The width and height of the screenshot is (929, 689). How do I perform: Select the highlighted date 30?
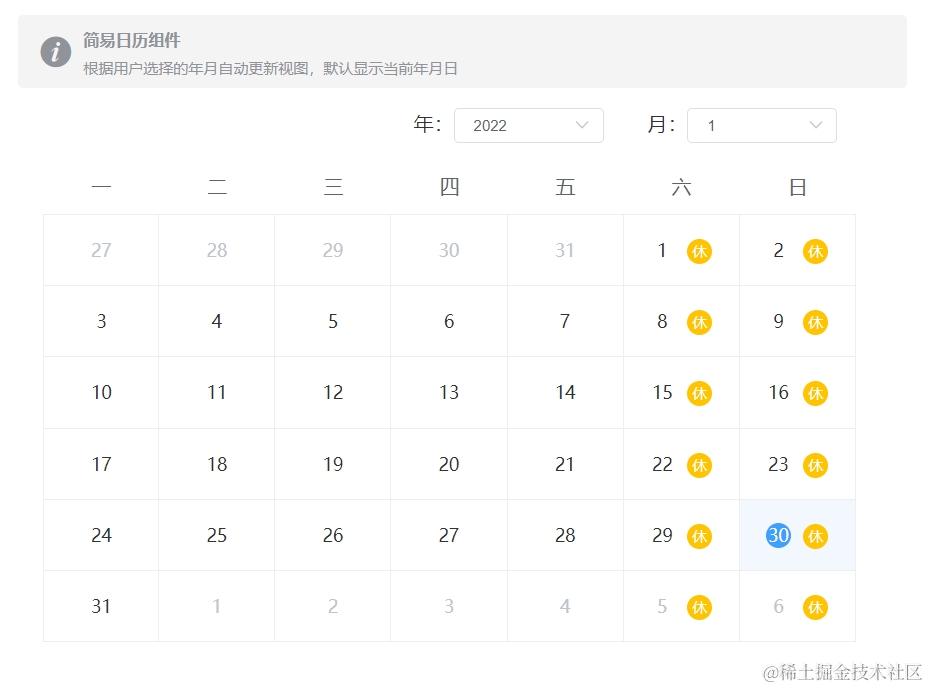(778, 536)
